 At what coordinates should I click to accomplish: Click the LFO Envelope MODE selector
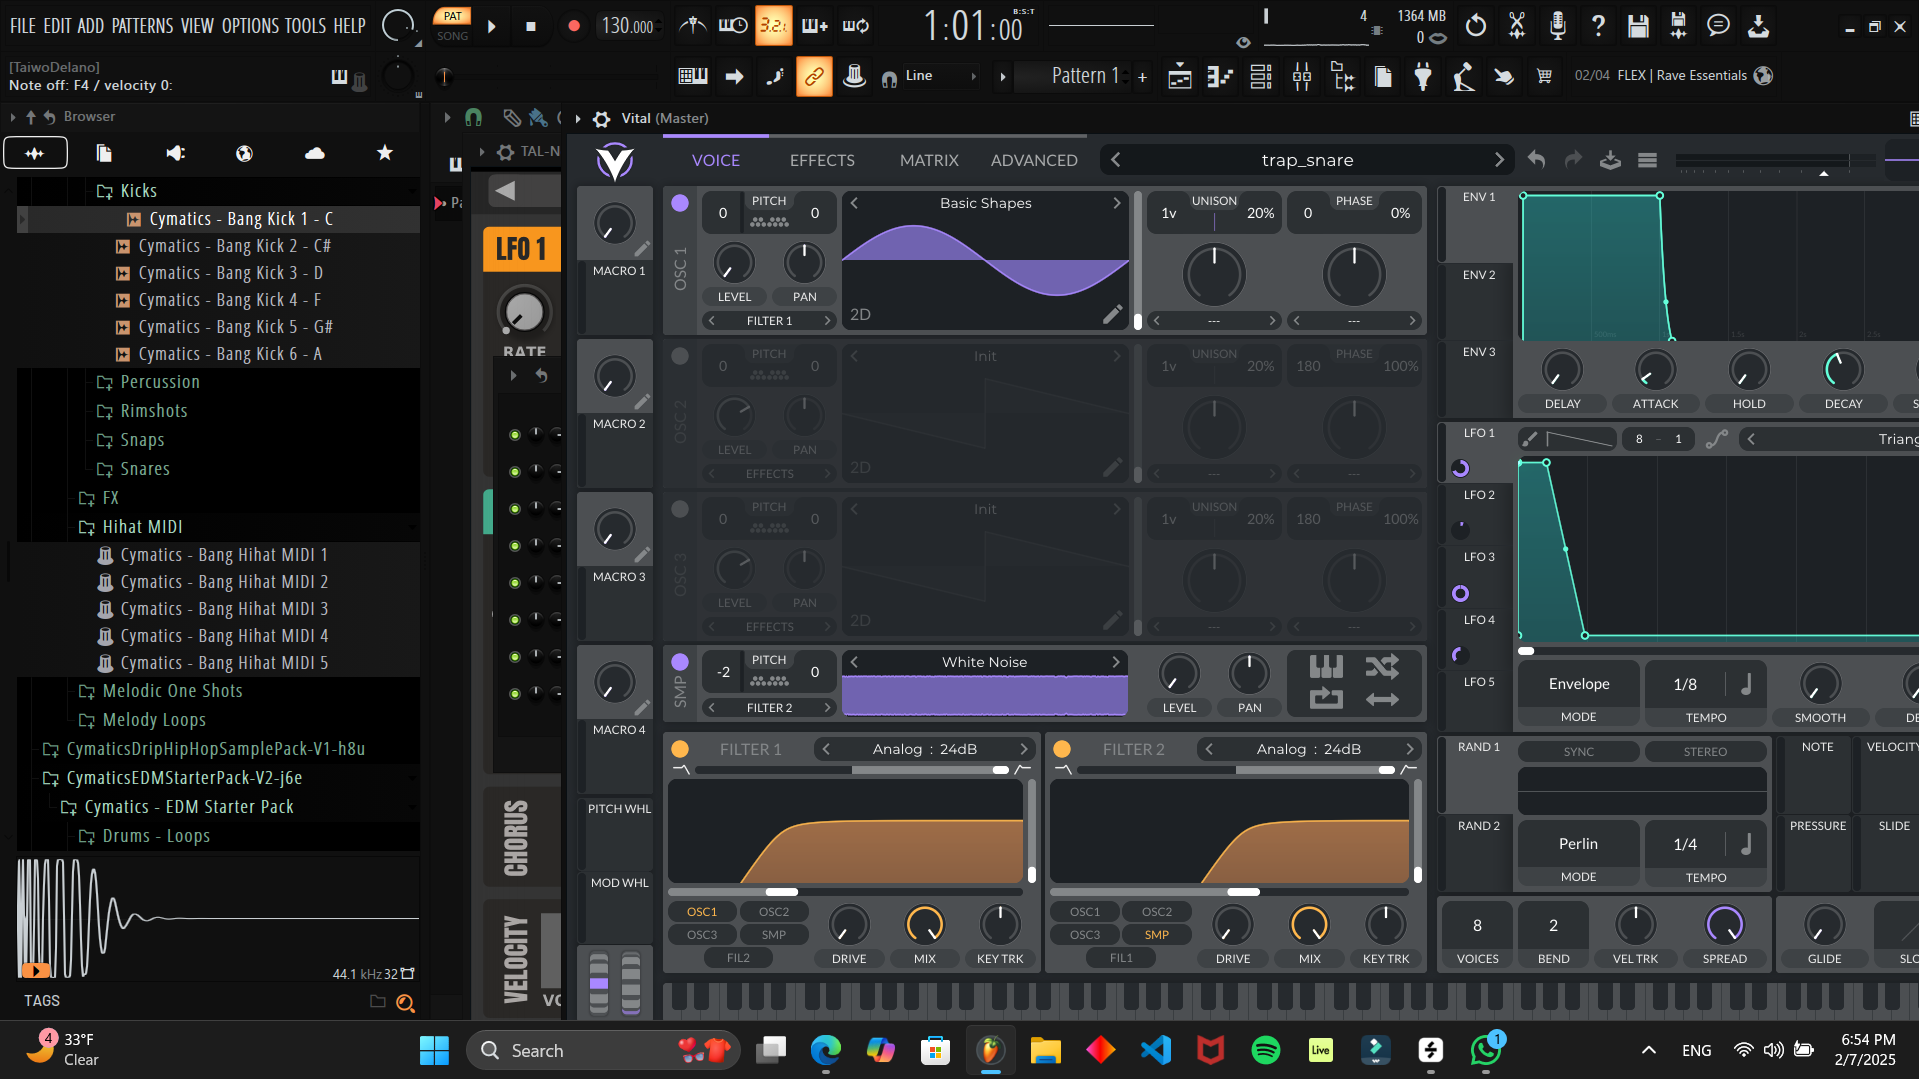[1579, 693]
